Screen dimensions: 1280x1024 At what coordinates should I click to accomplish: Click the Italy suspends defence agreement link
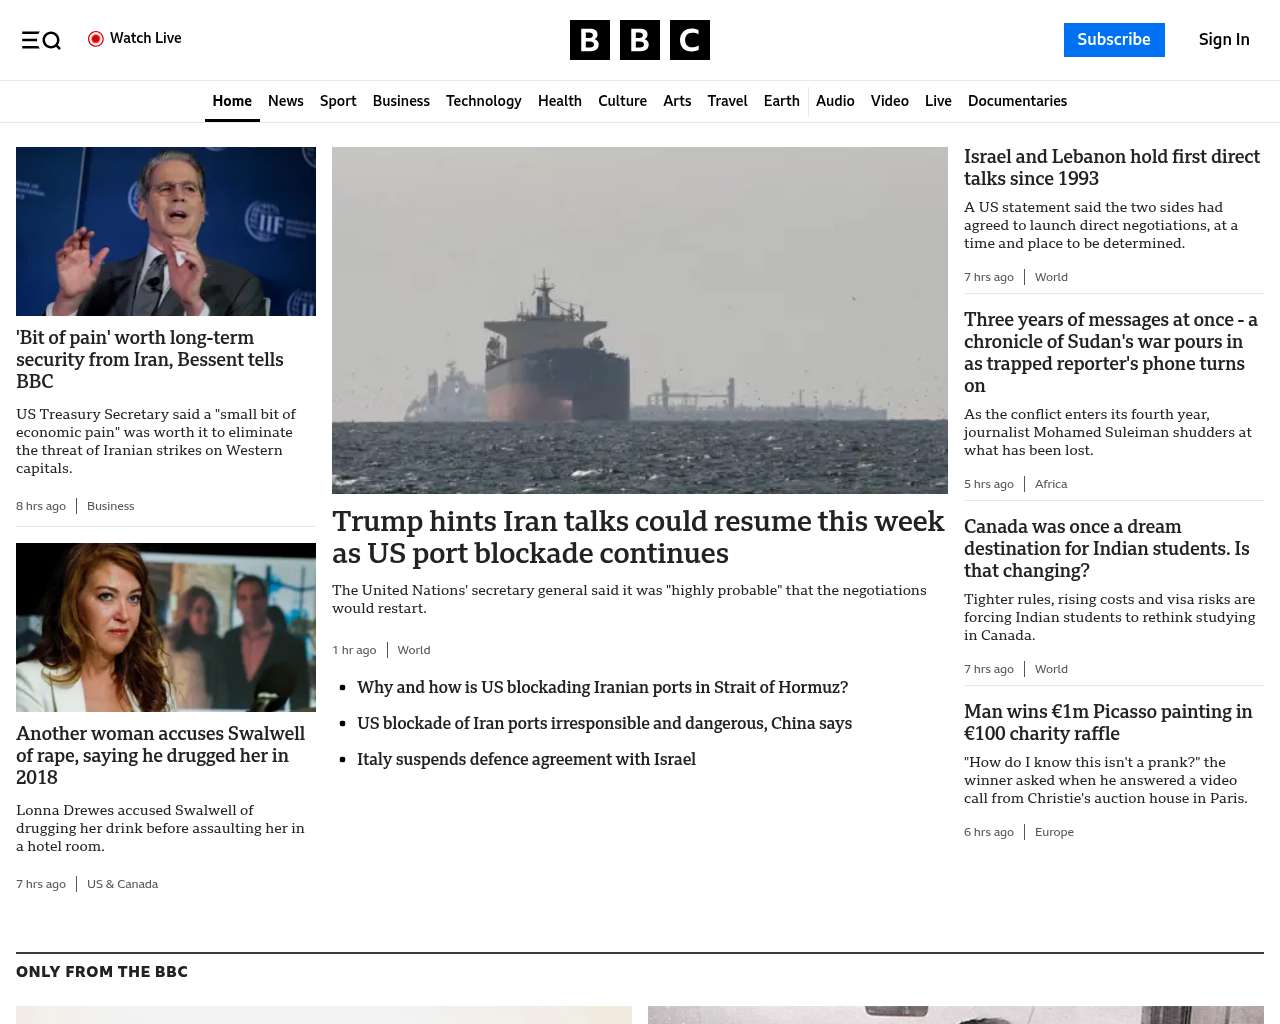(526, 759)
